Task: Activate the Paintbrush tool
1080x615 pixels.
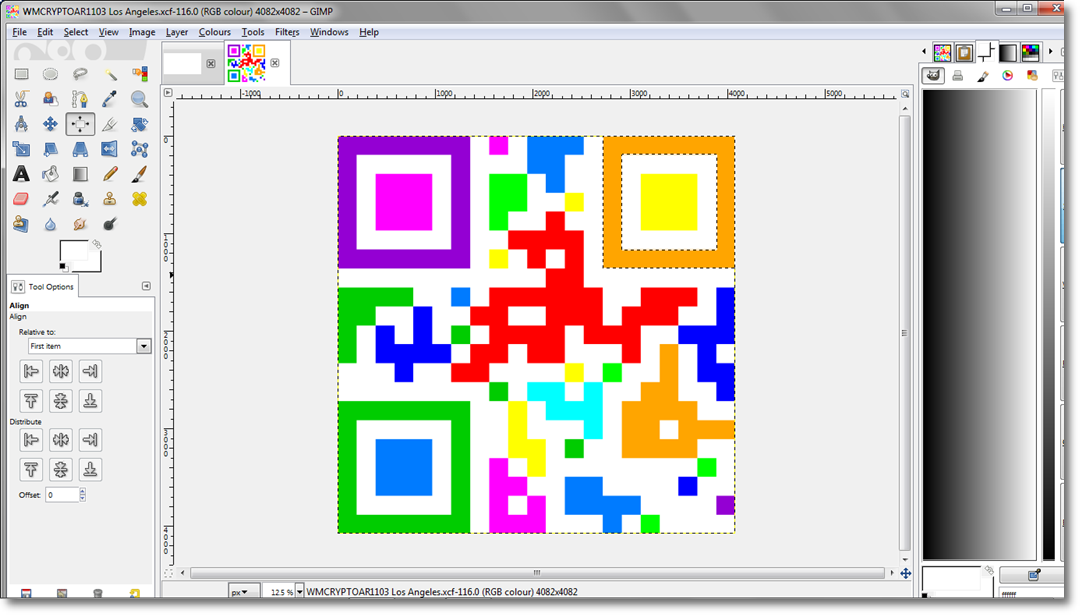Action: tap(139, 174)
